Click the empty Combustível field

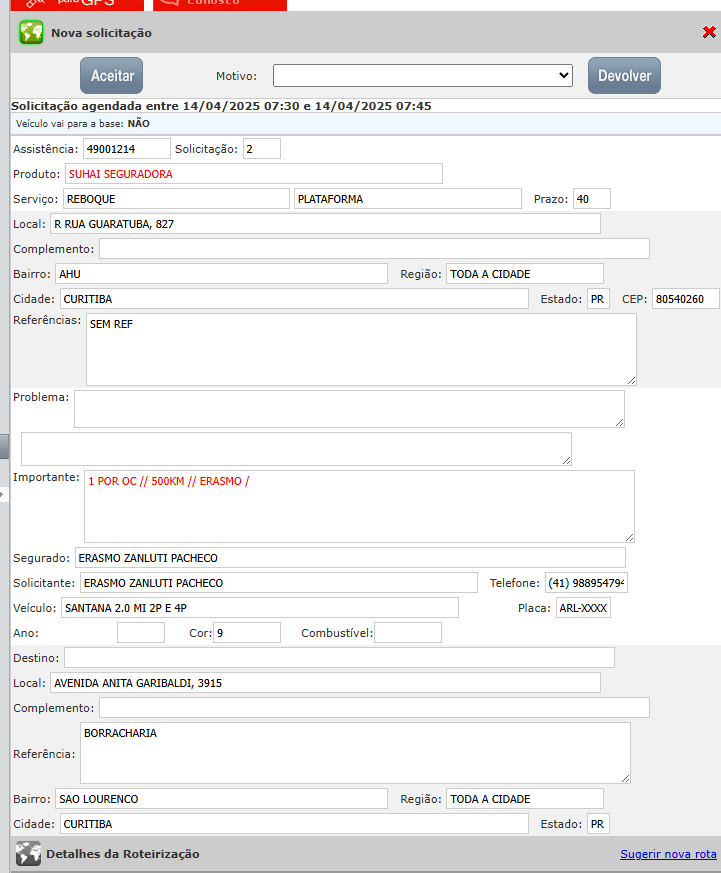coord(407,633)
